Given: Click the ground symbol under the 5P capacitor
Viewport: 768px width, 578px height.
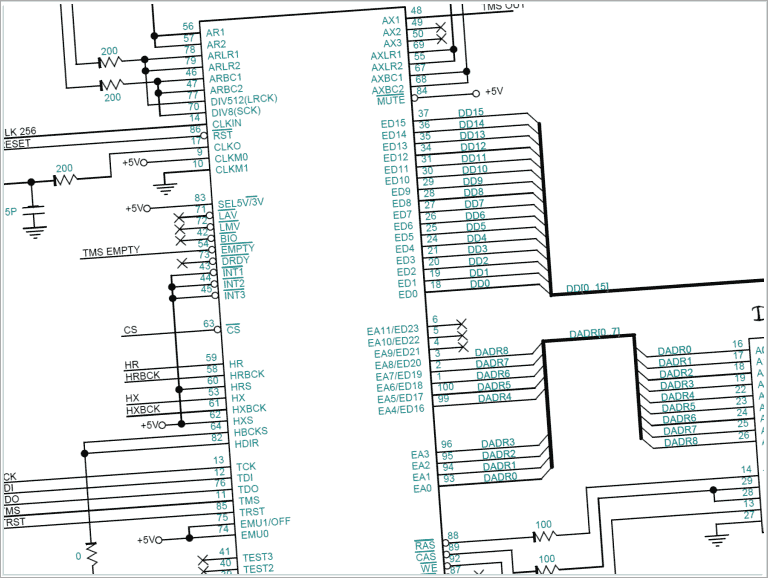Looking at the screenshot, I should (x=35, y=232).
